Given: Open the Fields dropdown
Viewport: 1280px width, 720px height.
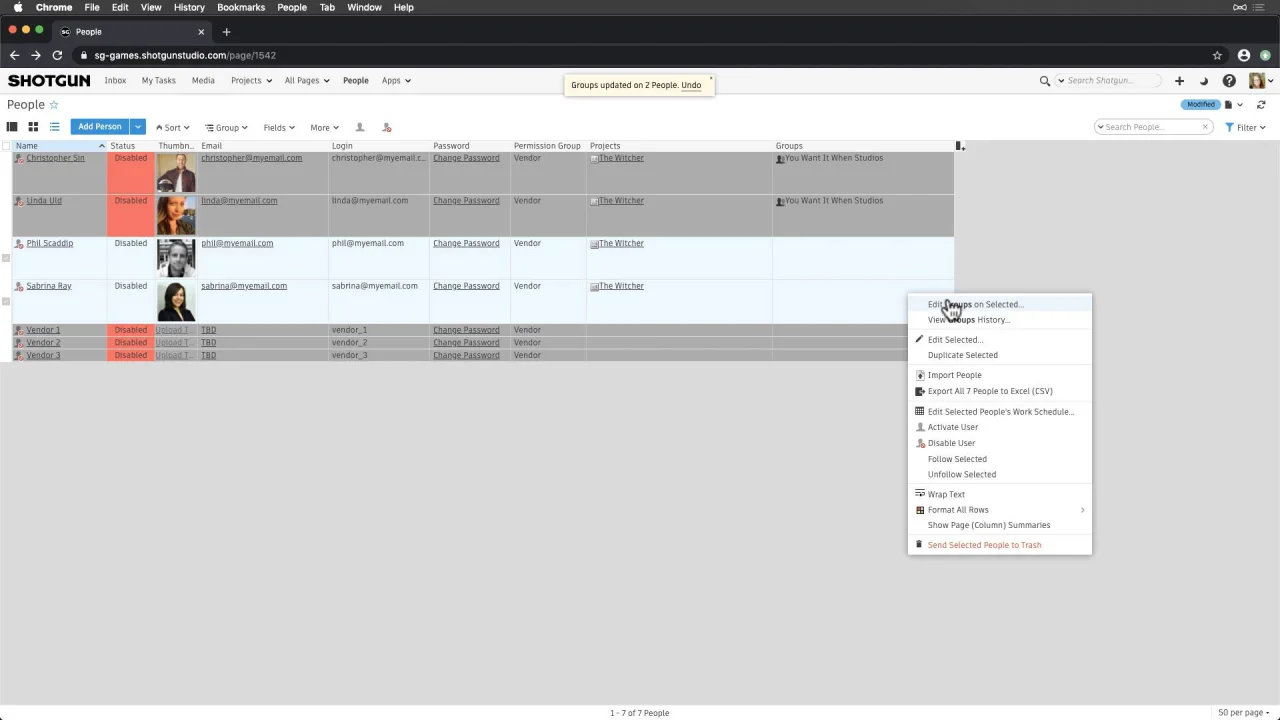Looking at the screenshot, I should [279, 128].
